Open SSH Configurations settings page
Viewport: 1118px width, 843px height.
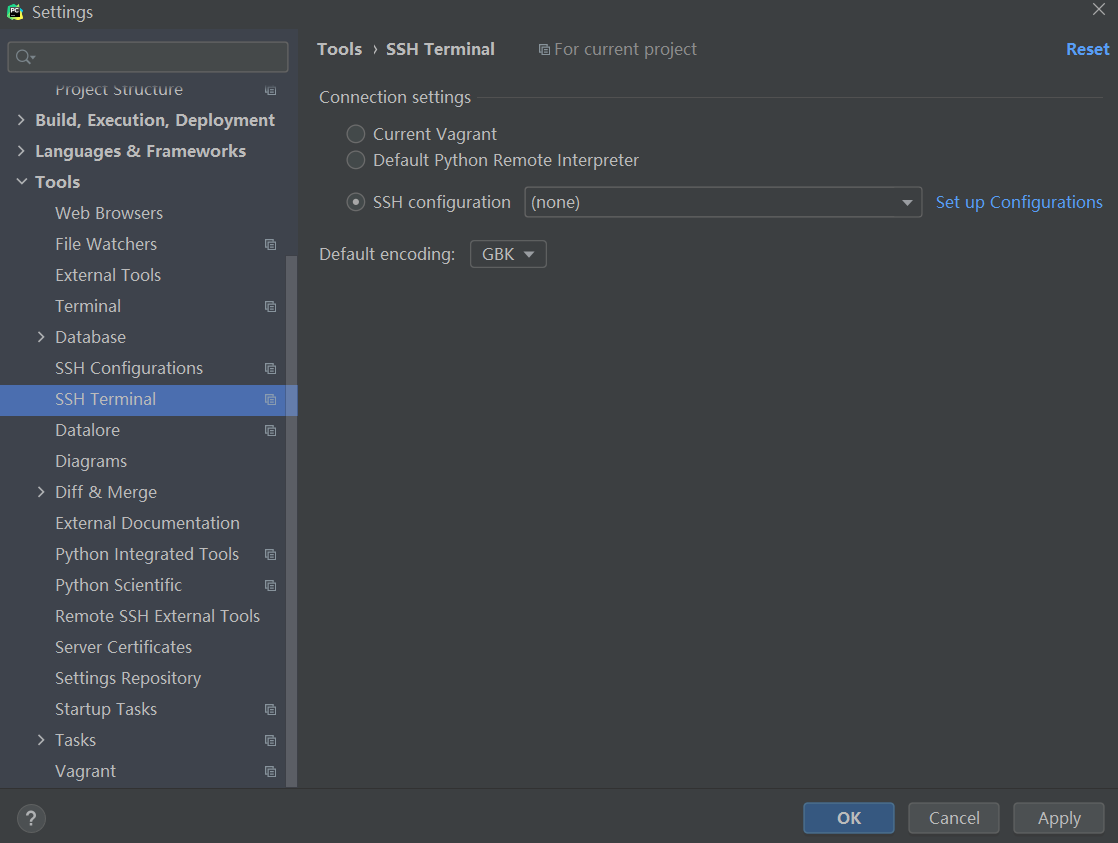tap(129, 368)
